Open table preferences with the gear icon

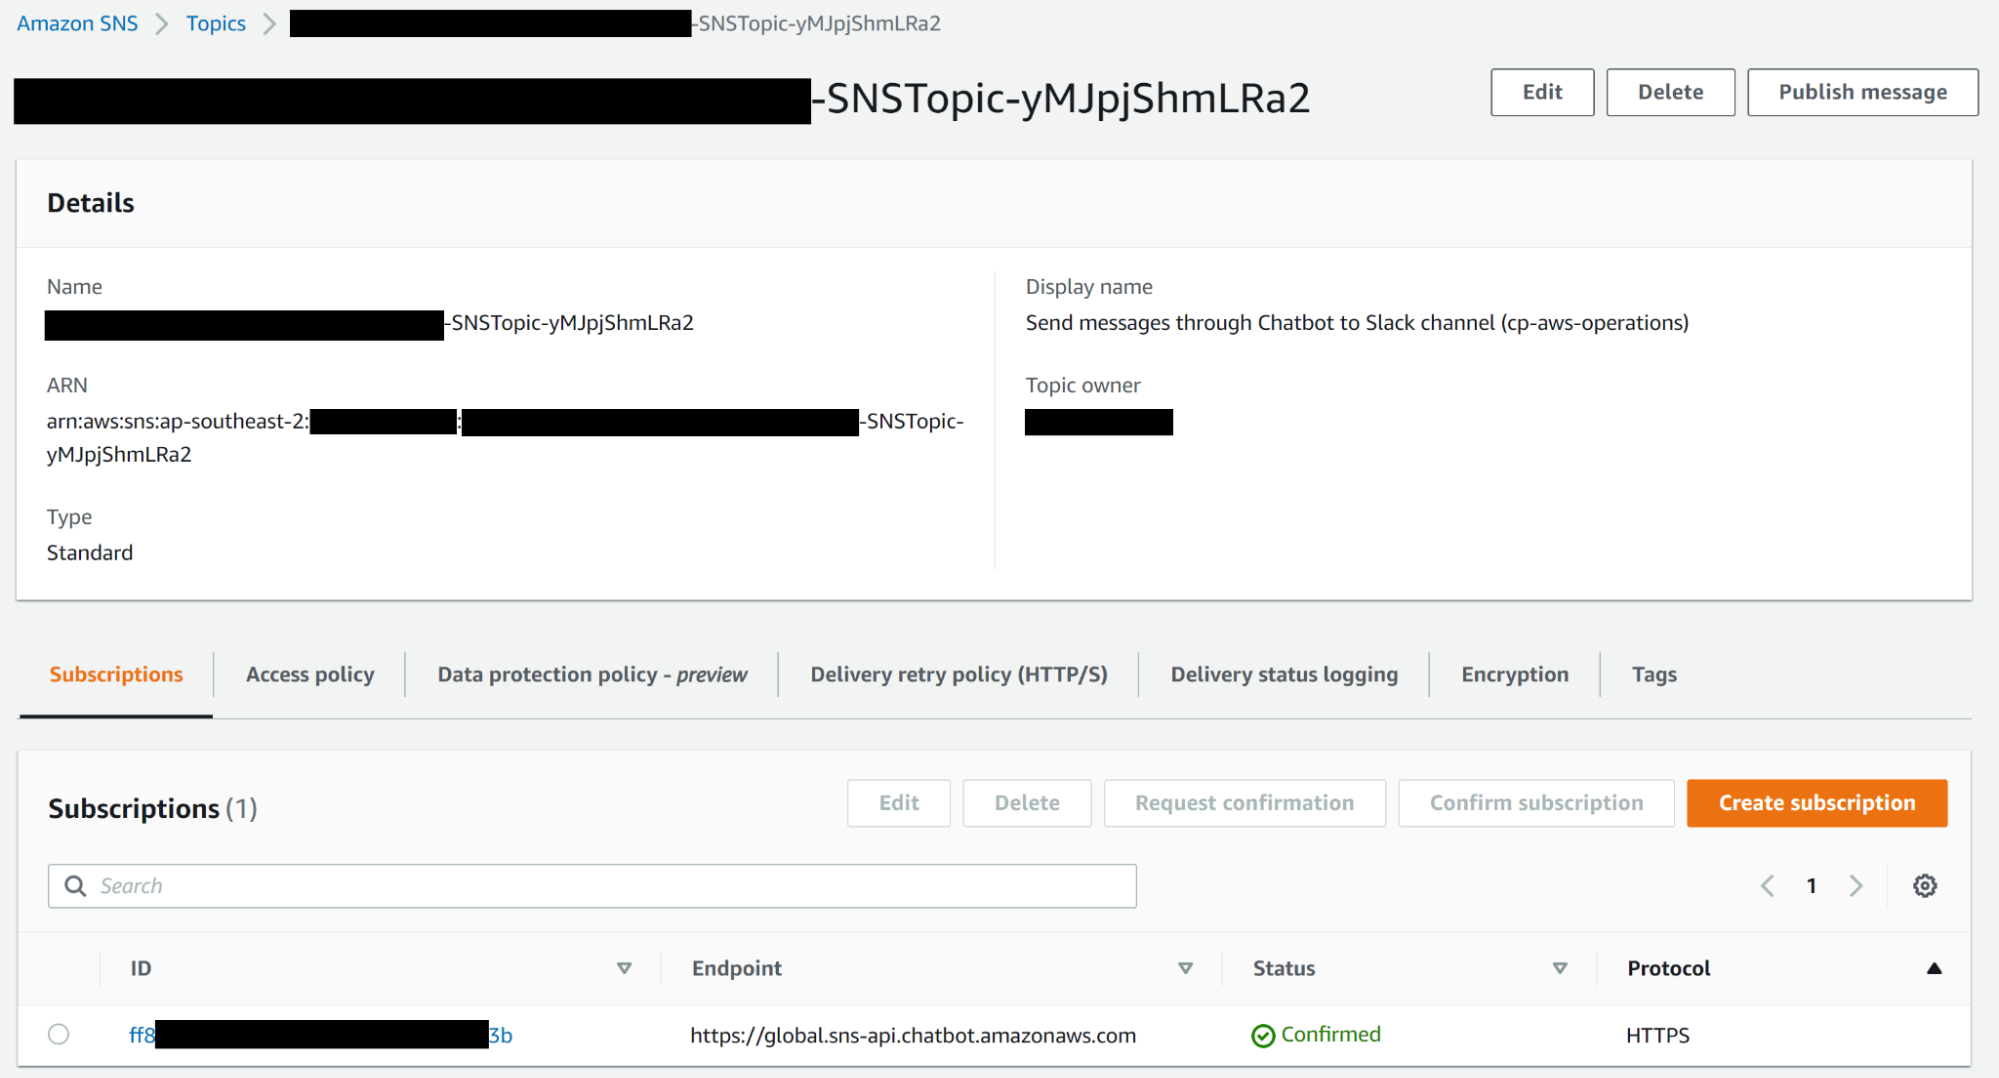pos(1924,885)
